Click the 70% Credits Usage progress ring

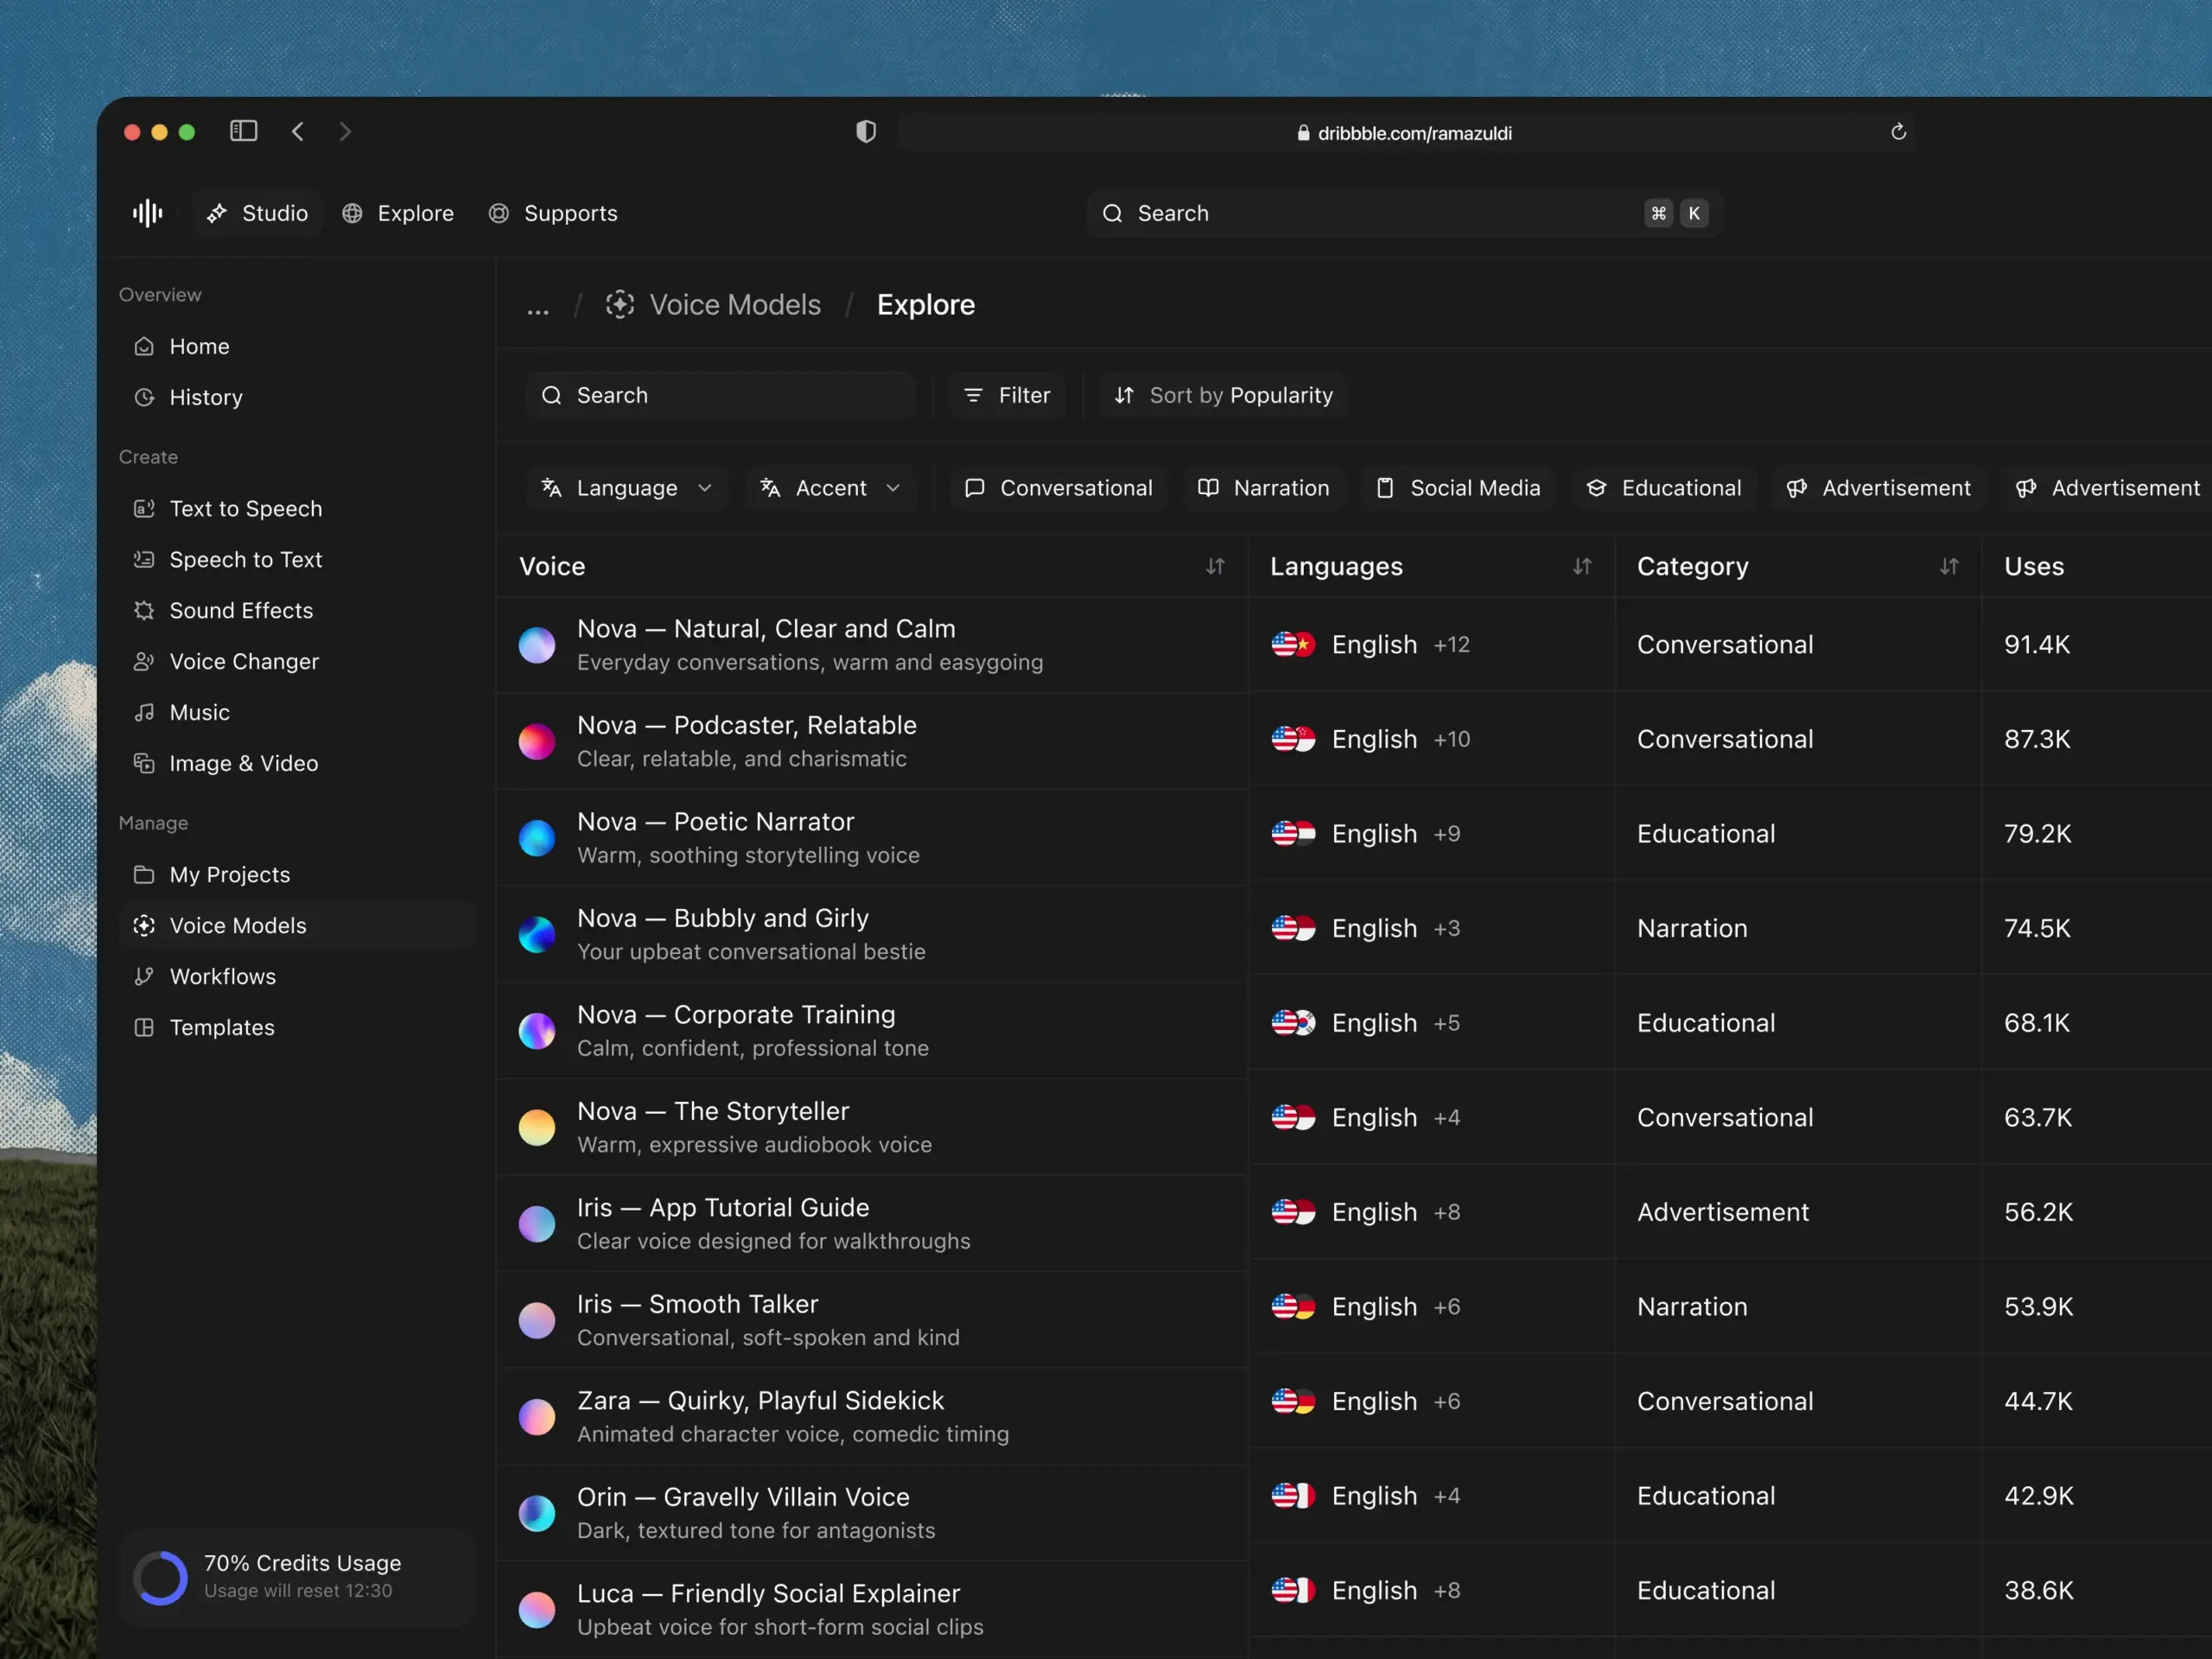tap(161, 1578)
